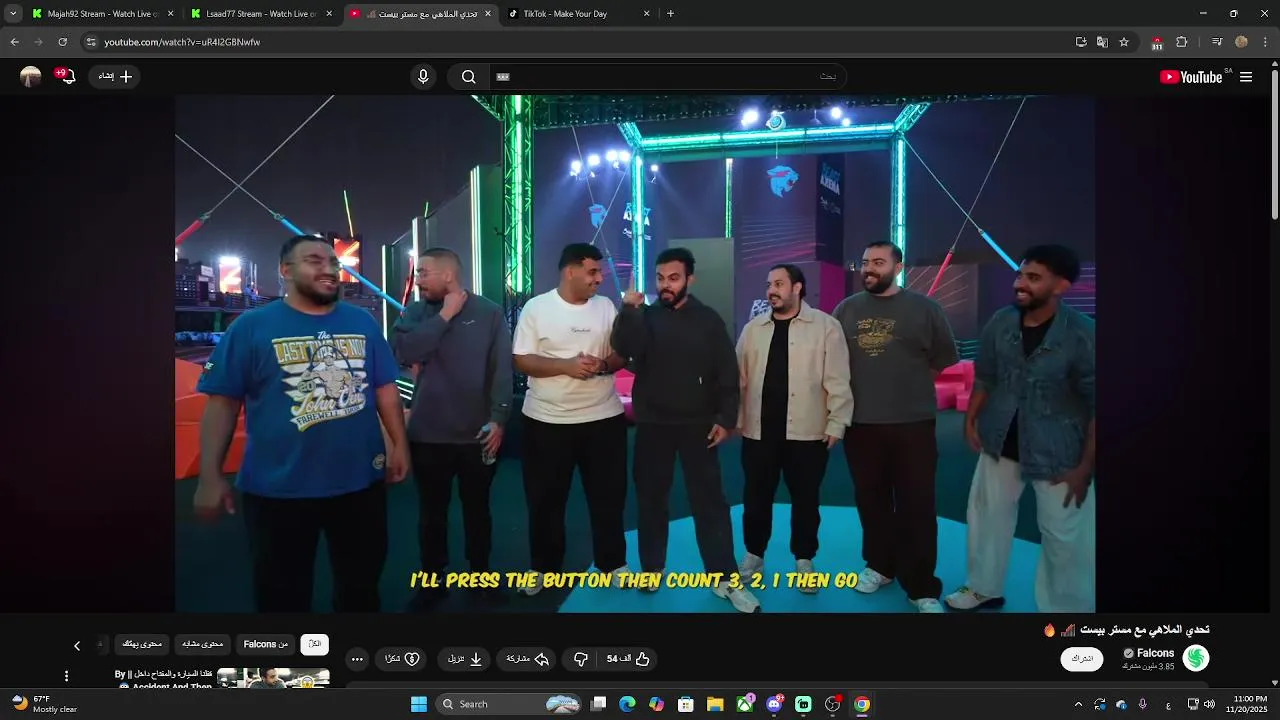Open the on-screen keyboard icon in search box
Viewport: 1280px width, 720px height.
[503, 77]
